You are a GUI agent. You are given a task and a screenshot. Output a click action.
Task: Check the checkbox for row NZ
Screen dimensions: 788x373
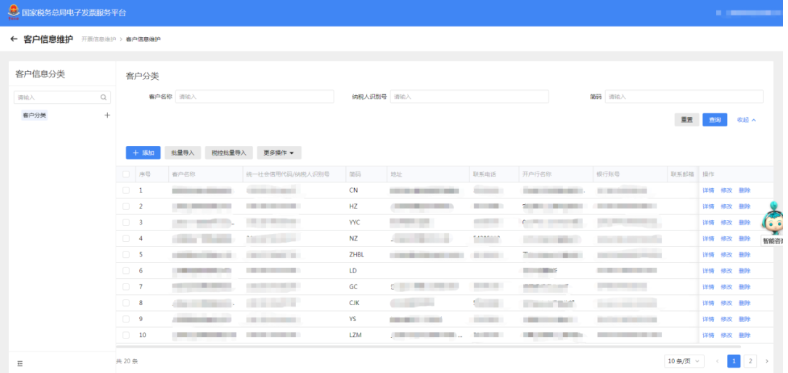click(x=126, y=239)
